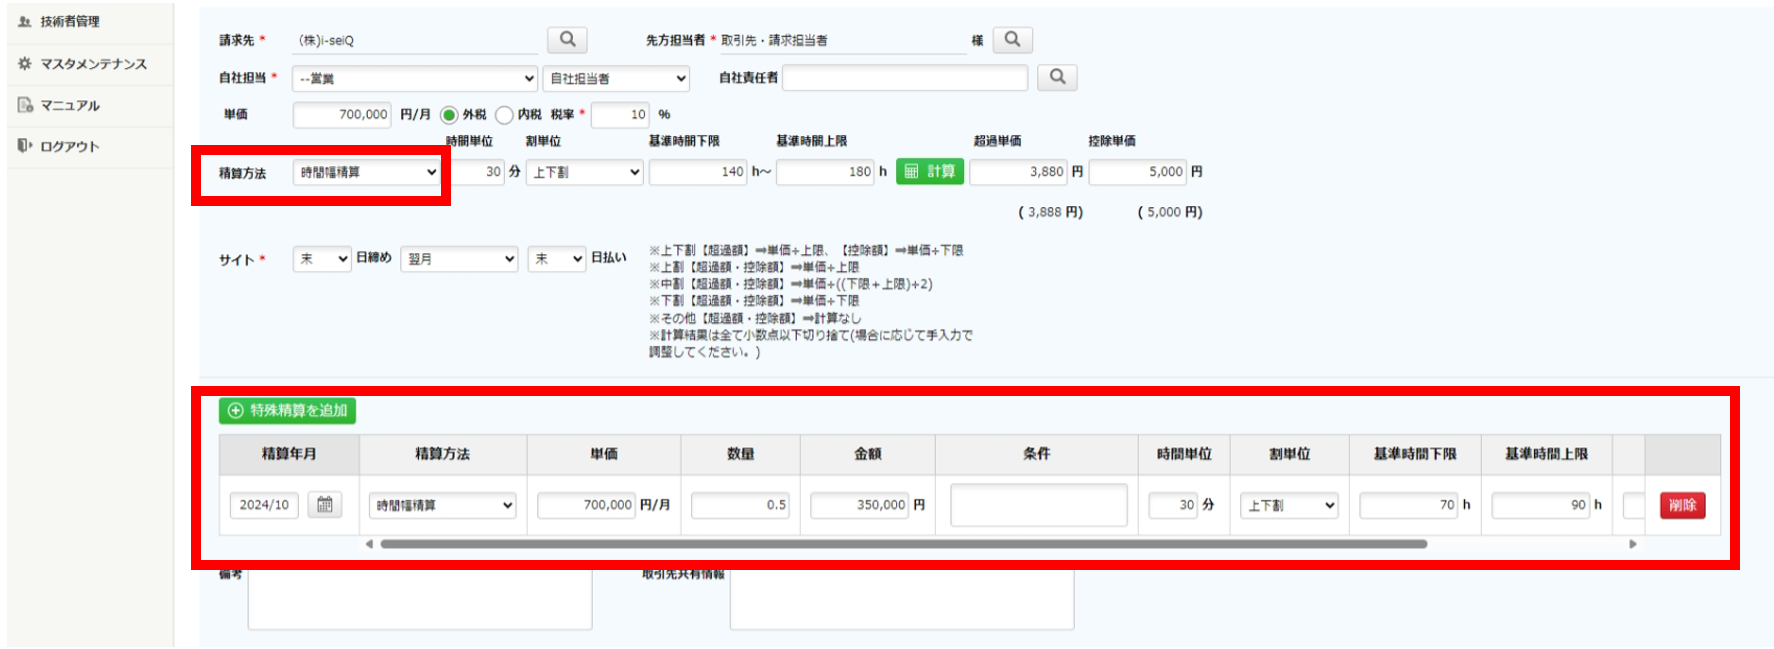
Task: Select the 内税 radio button
Action: (x=504, y=115)
